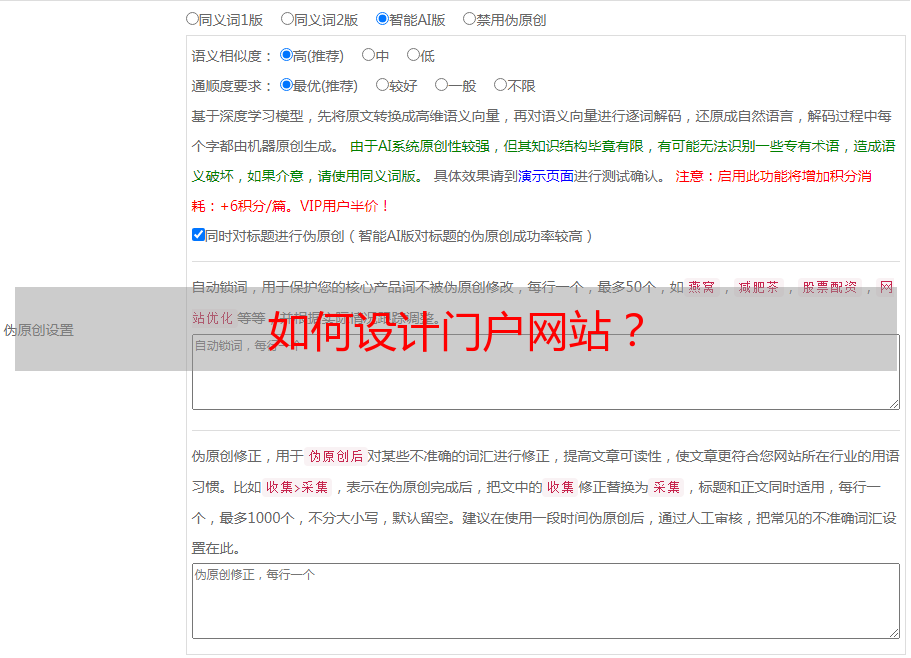Screen dimensions: 911x658
Task: Select the 禁用伪原创 radio option
Action: [469, 19]
